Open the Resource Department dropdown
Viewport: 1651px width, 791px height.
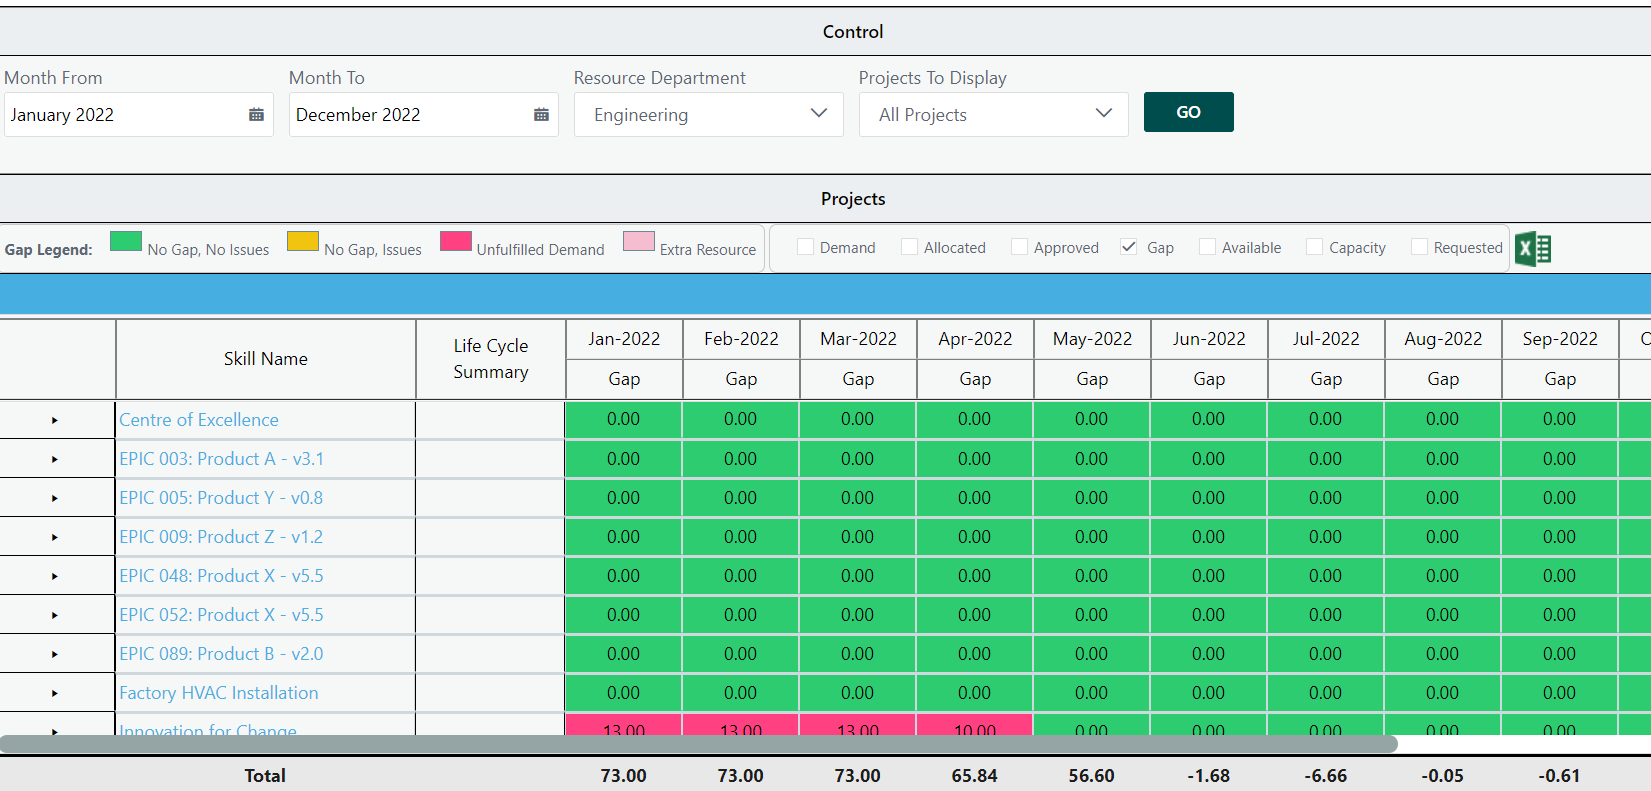[x=709, y=115]
